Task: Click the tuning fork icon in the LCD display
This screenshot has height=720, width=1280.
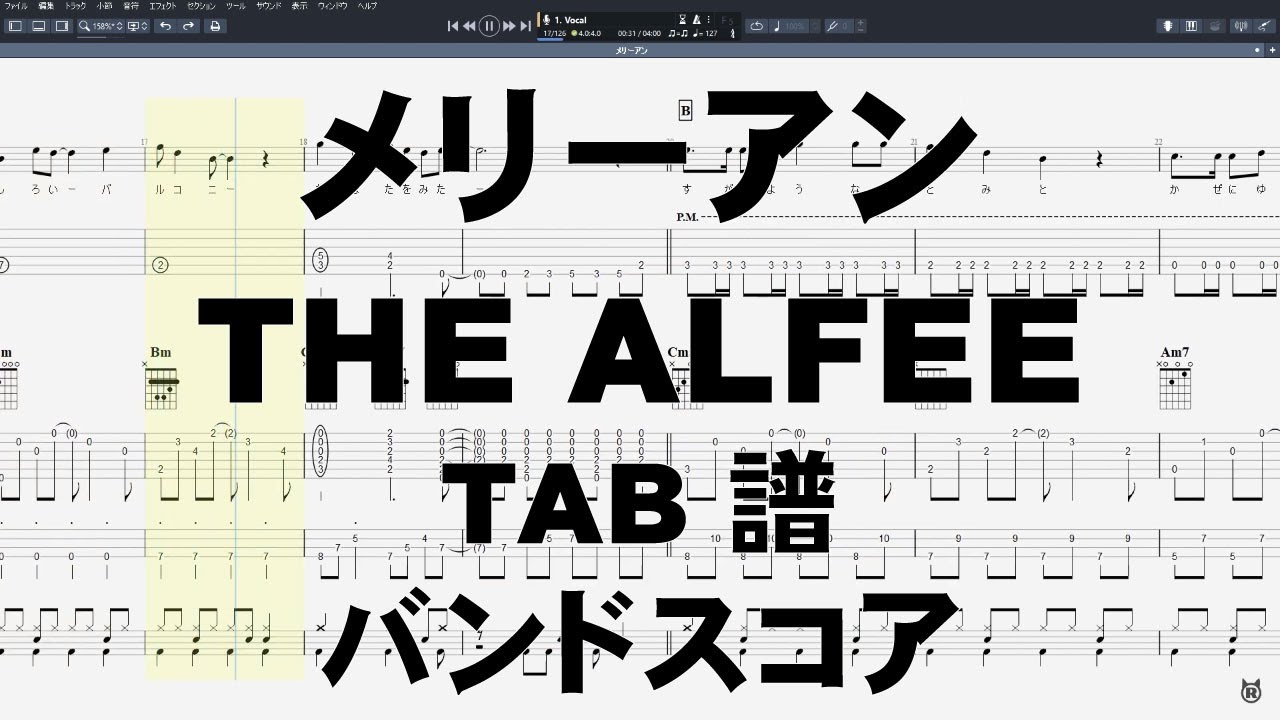Action: click(733, 33)
